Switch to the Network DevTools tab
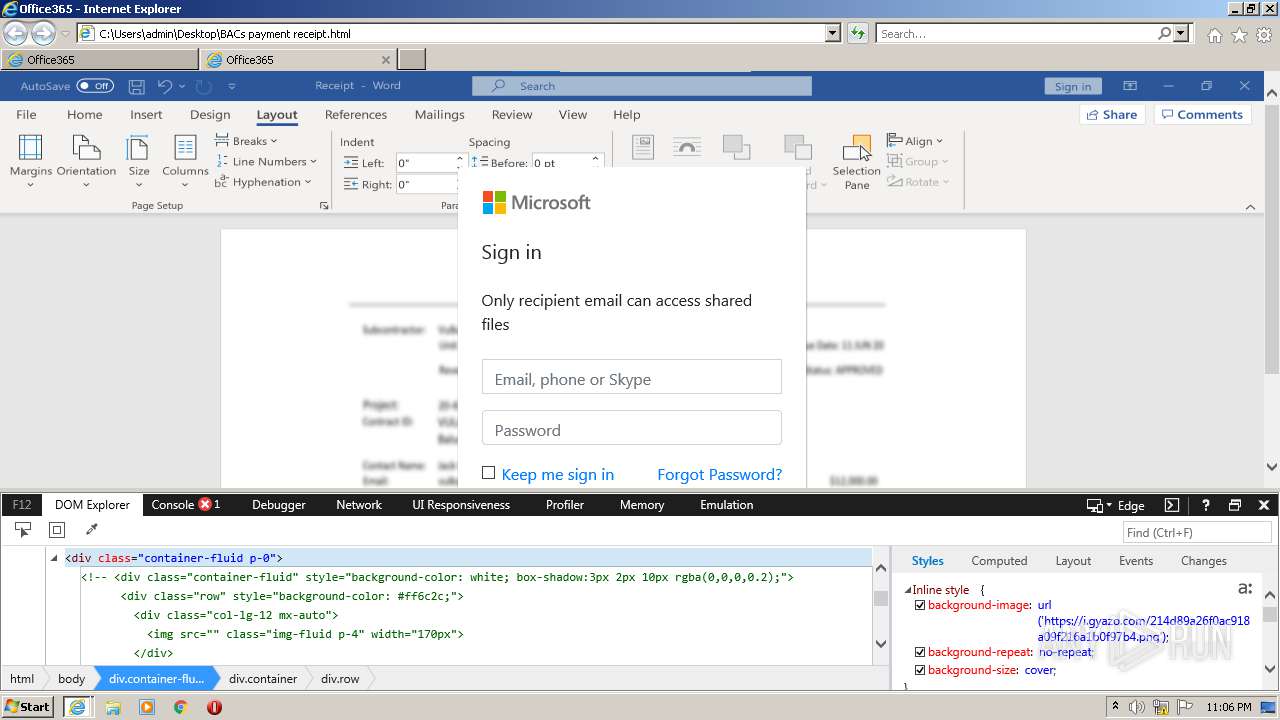Viewport: 1280px width, 720px height. pyautogui.click(x=359, y=505)
